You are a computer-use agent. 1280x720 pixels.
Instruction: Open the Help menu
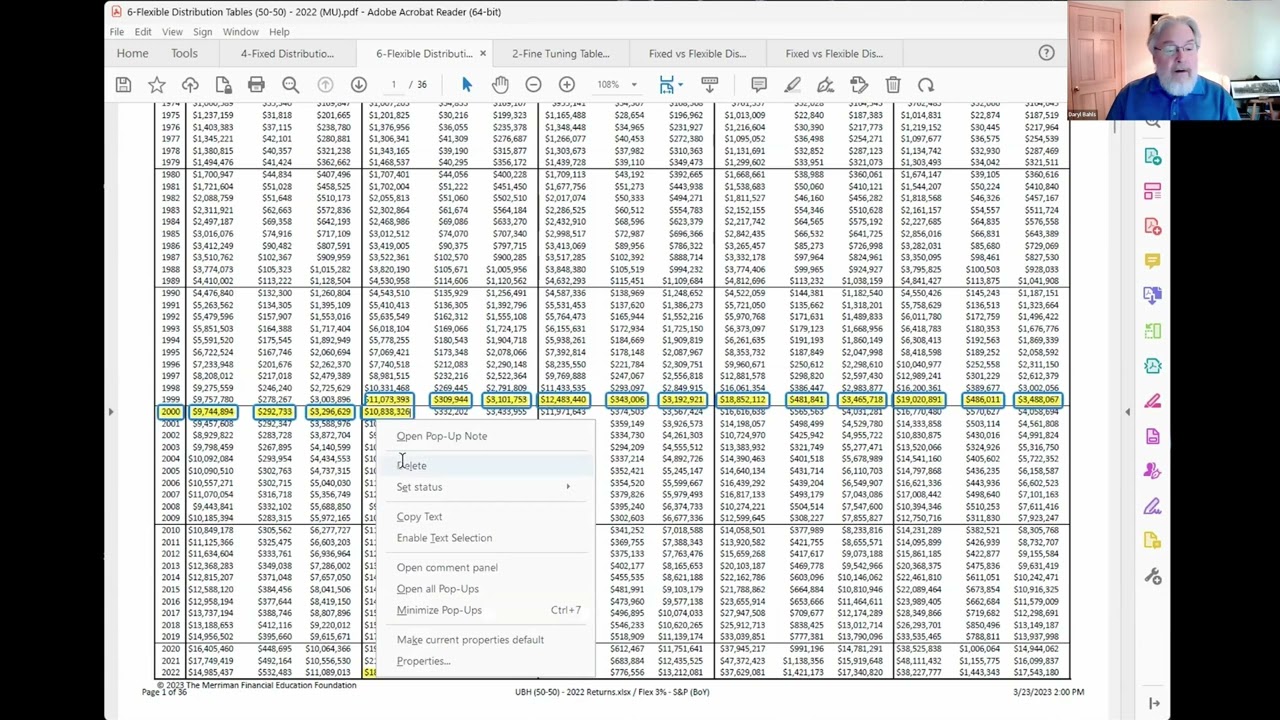tap(279, 32)
